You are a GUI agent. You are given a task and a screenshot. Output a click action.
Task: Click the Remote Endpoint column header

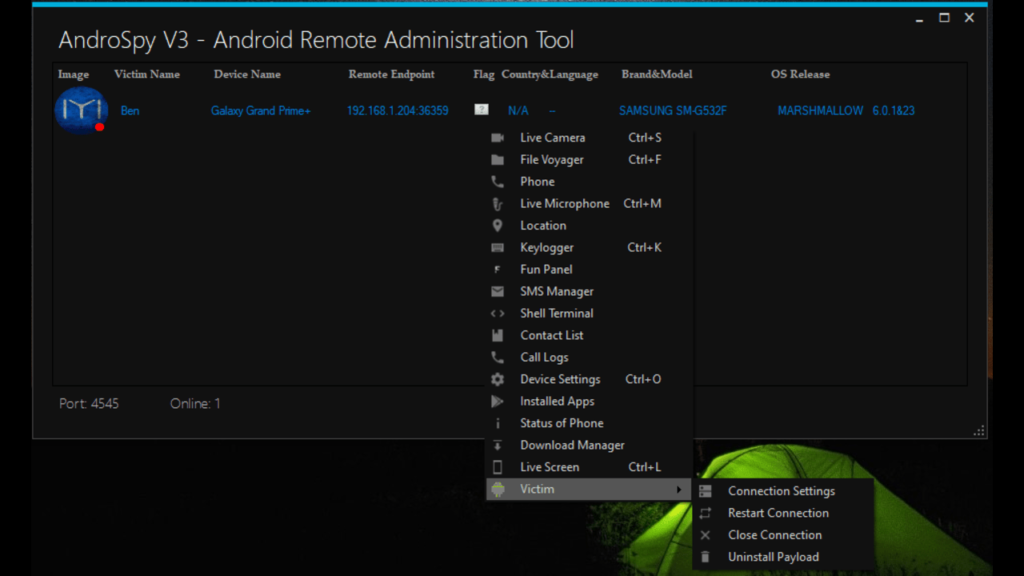pos(391,74)
